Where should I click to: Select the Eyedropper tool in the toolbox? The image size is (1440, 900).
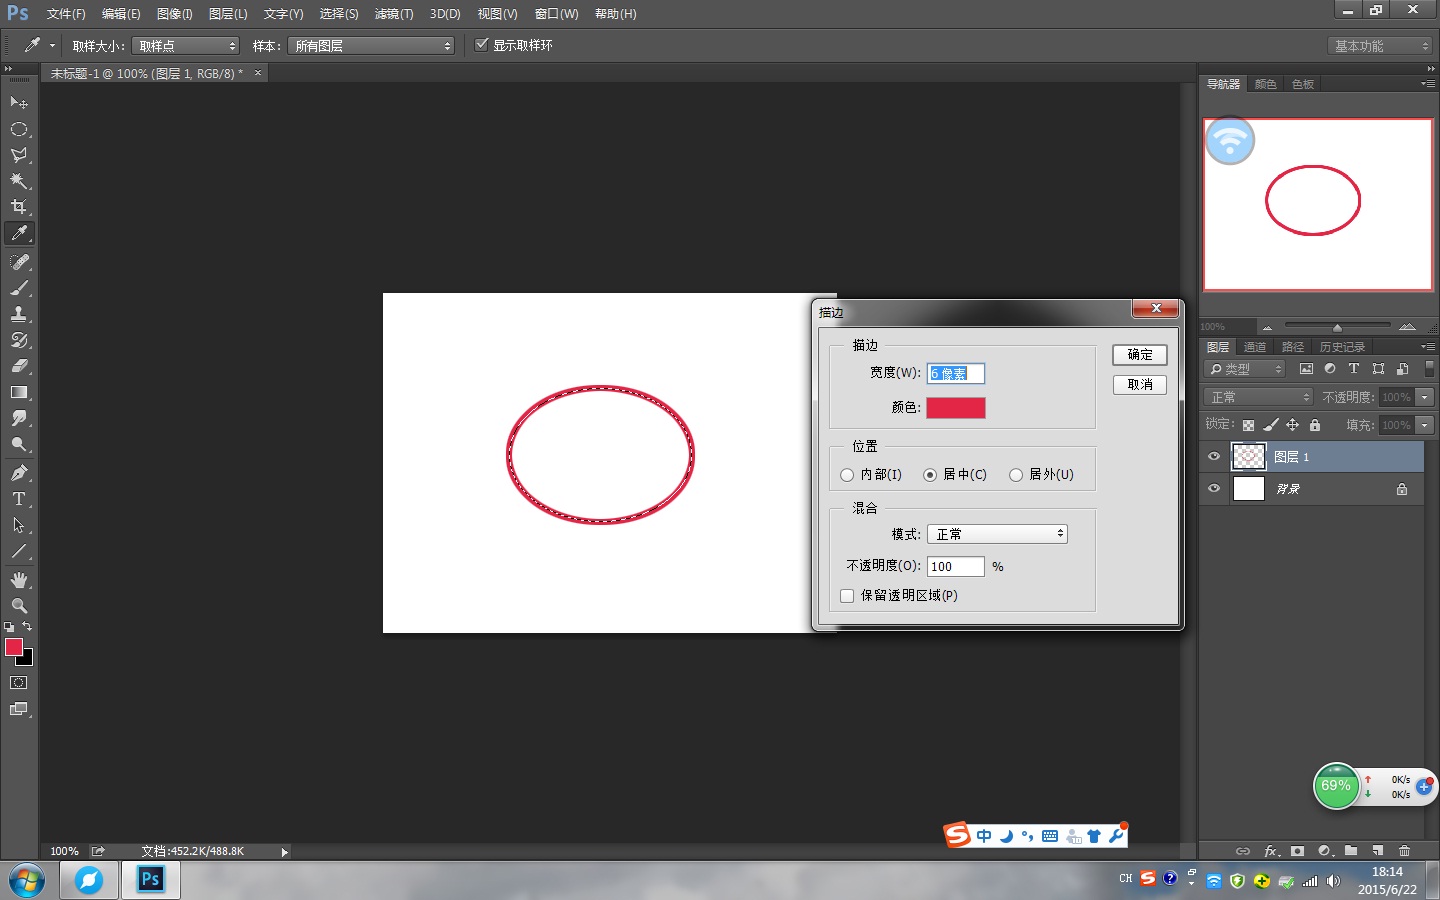click(x=19, y=233)
